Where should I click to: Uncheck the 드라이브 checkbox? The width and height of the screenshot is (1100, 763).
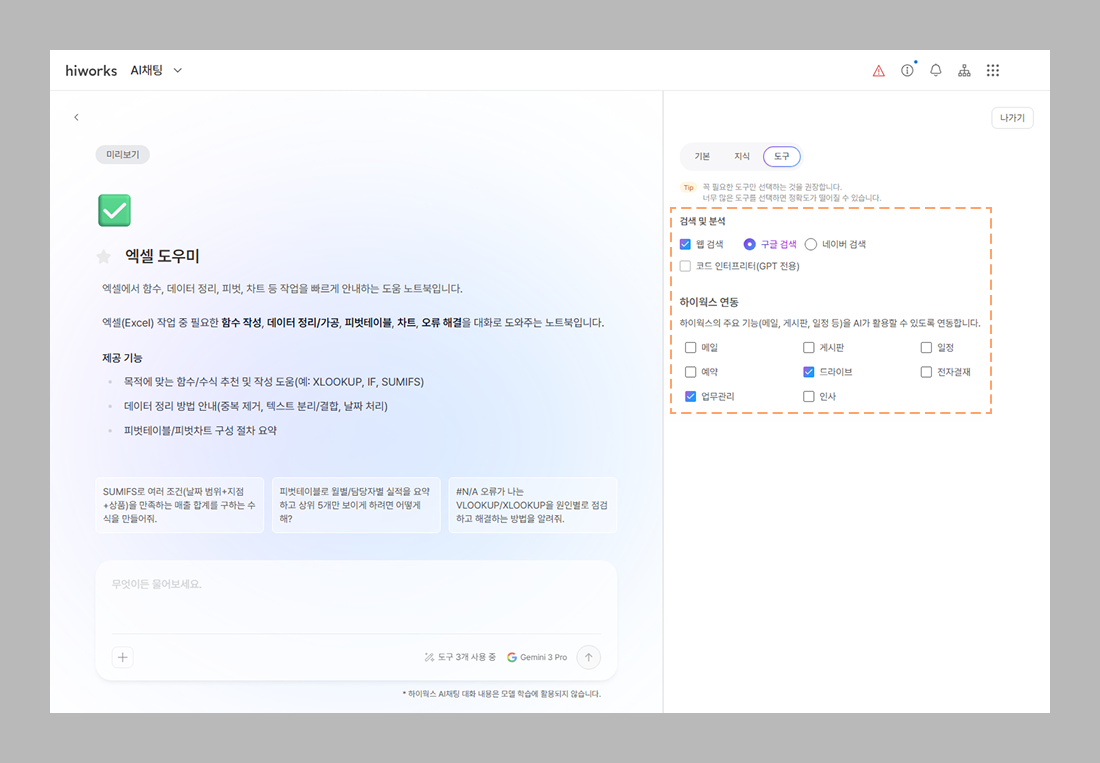(809, 372)
